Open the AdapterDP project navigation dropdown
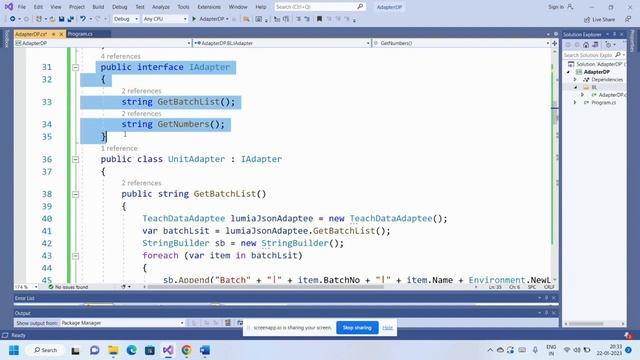 click(103, 43)
